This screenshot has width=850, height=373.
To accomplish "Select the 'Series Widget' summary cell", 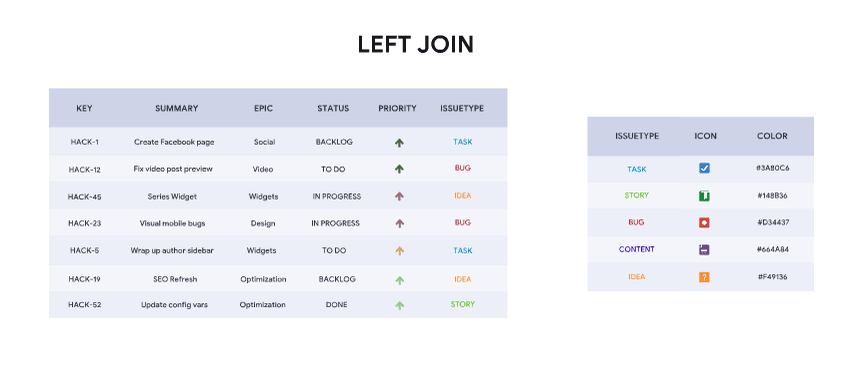I will (x=172, y=196).
